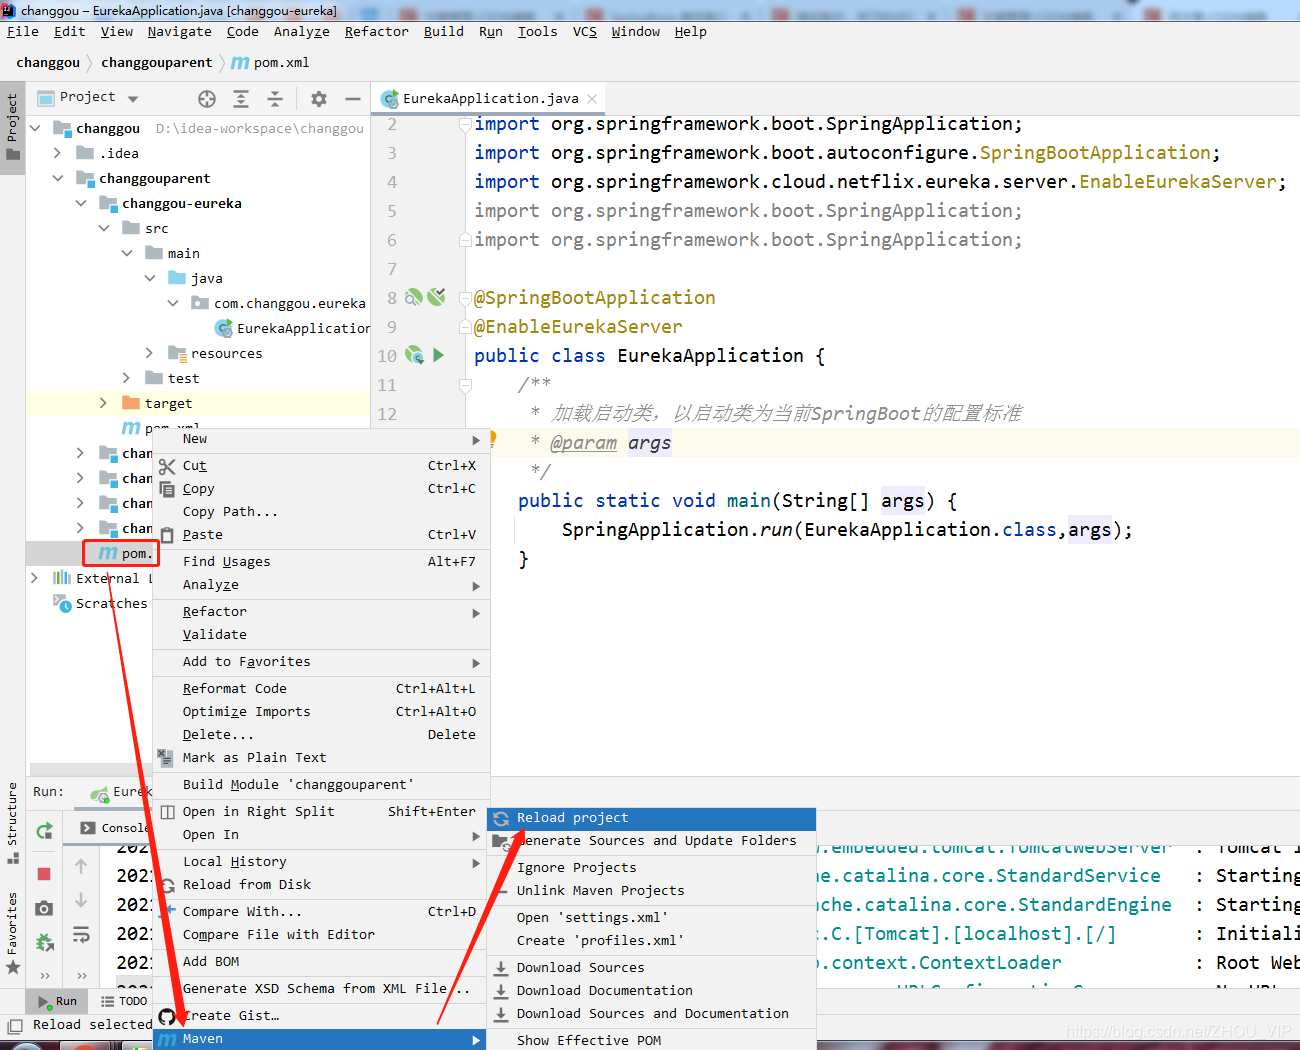1300x1050 pixels.
Task: Select Reload project in Maven submenu
Action: (651, 818)
